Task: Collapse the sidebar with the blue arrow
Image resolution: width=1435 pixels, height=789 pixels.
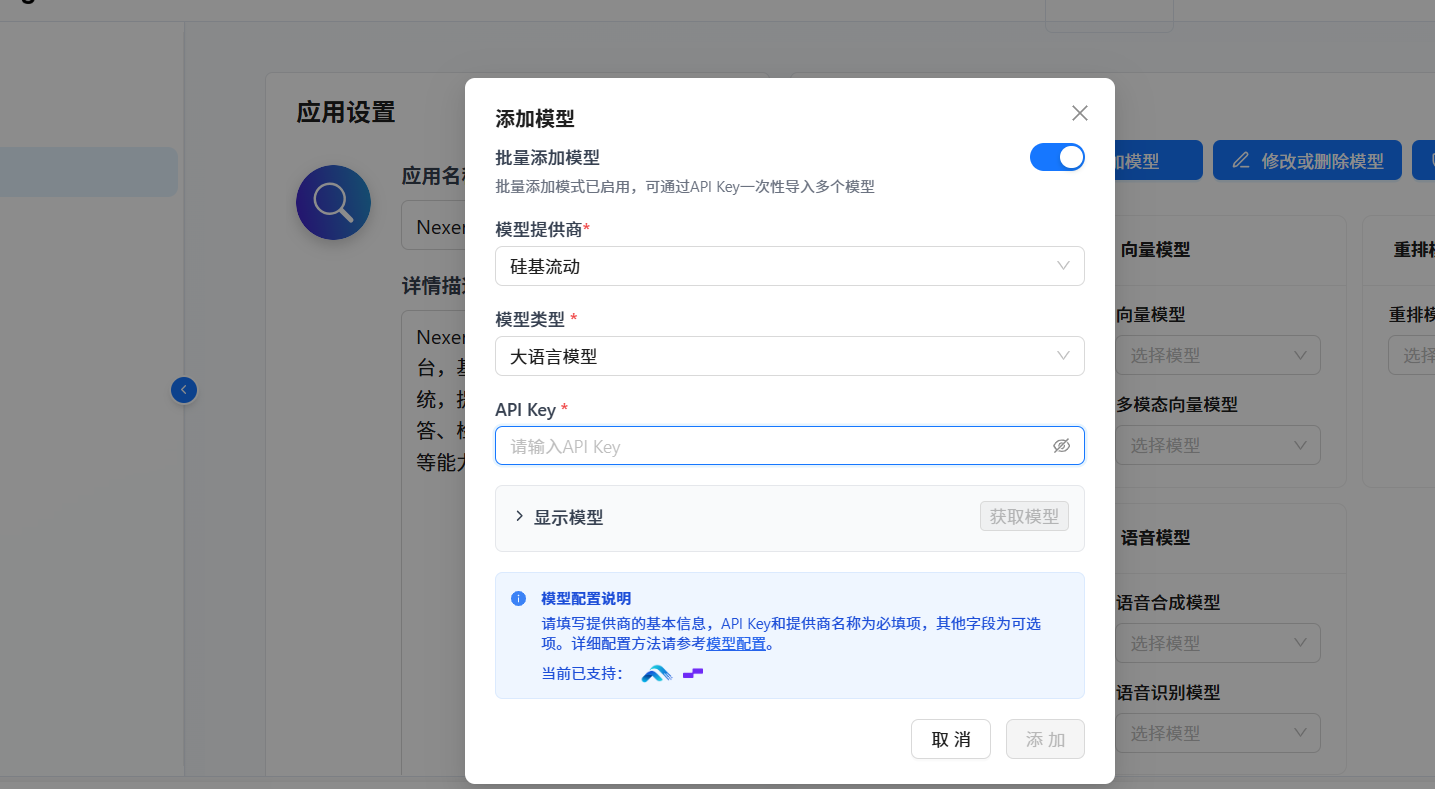Action: click(183, 390)
